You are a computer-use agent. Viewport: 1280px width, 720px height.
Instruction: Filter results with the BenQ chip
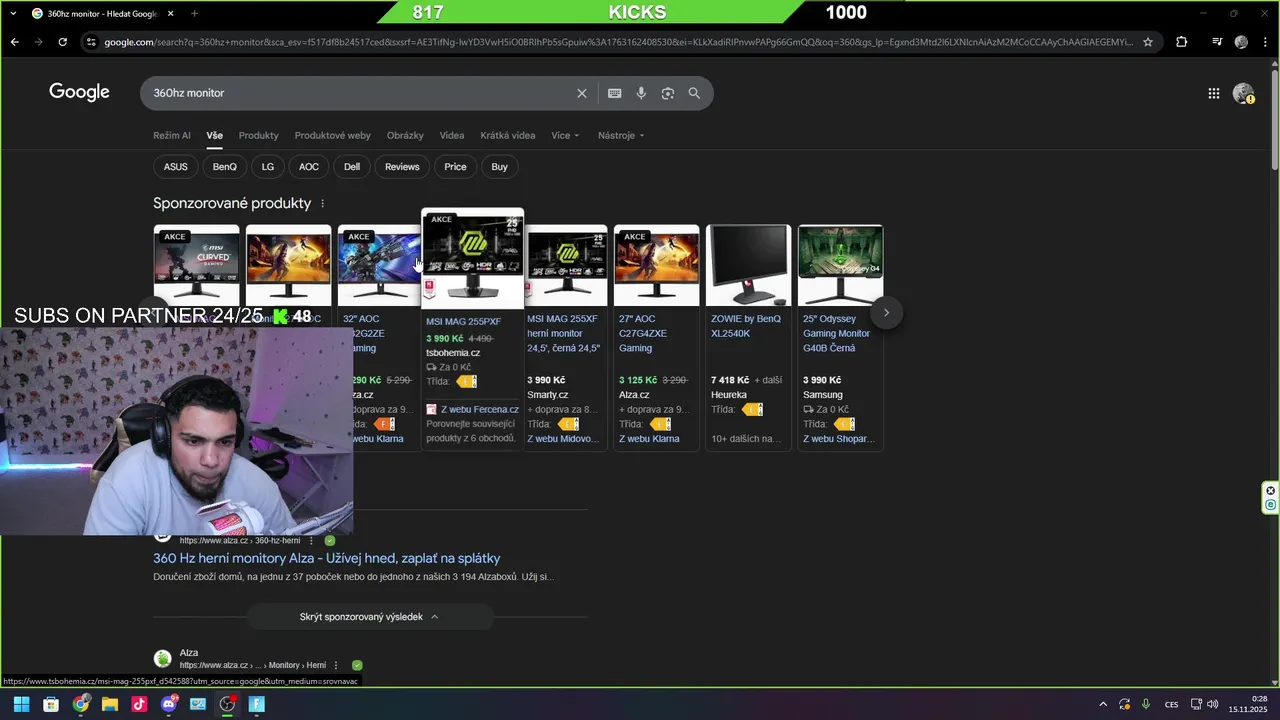pos(225,167)
